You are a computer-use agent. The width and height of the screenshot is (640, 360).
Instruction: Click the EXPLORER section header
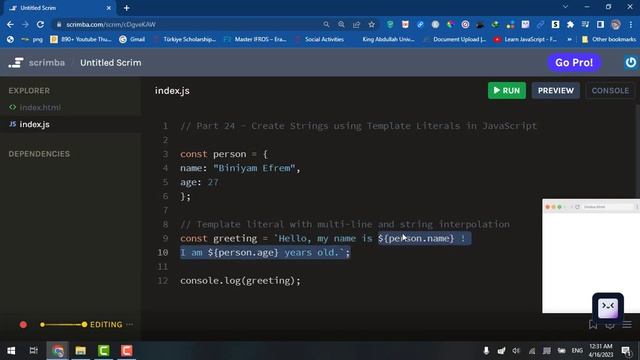29,91
